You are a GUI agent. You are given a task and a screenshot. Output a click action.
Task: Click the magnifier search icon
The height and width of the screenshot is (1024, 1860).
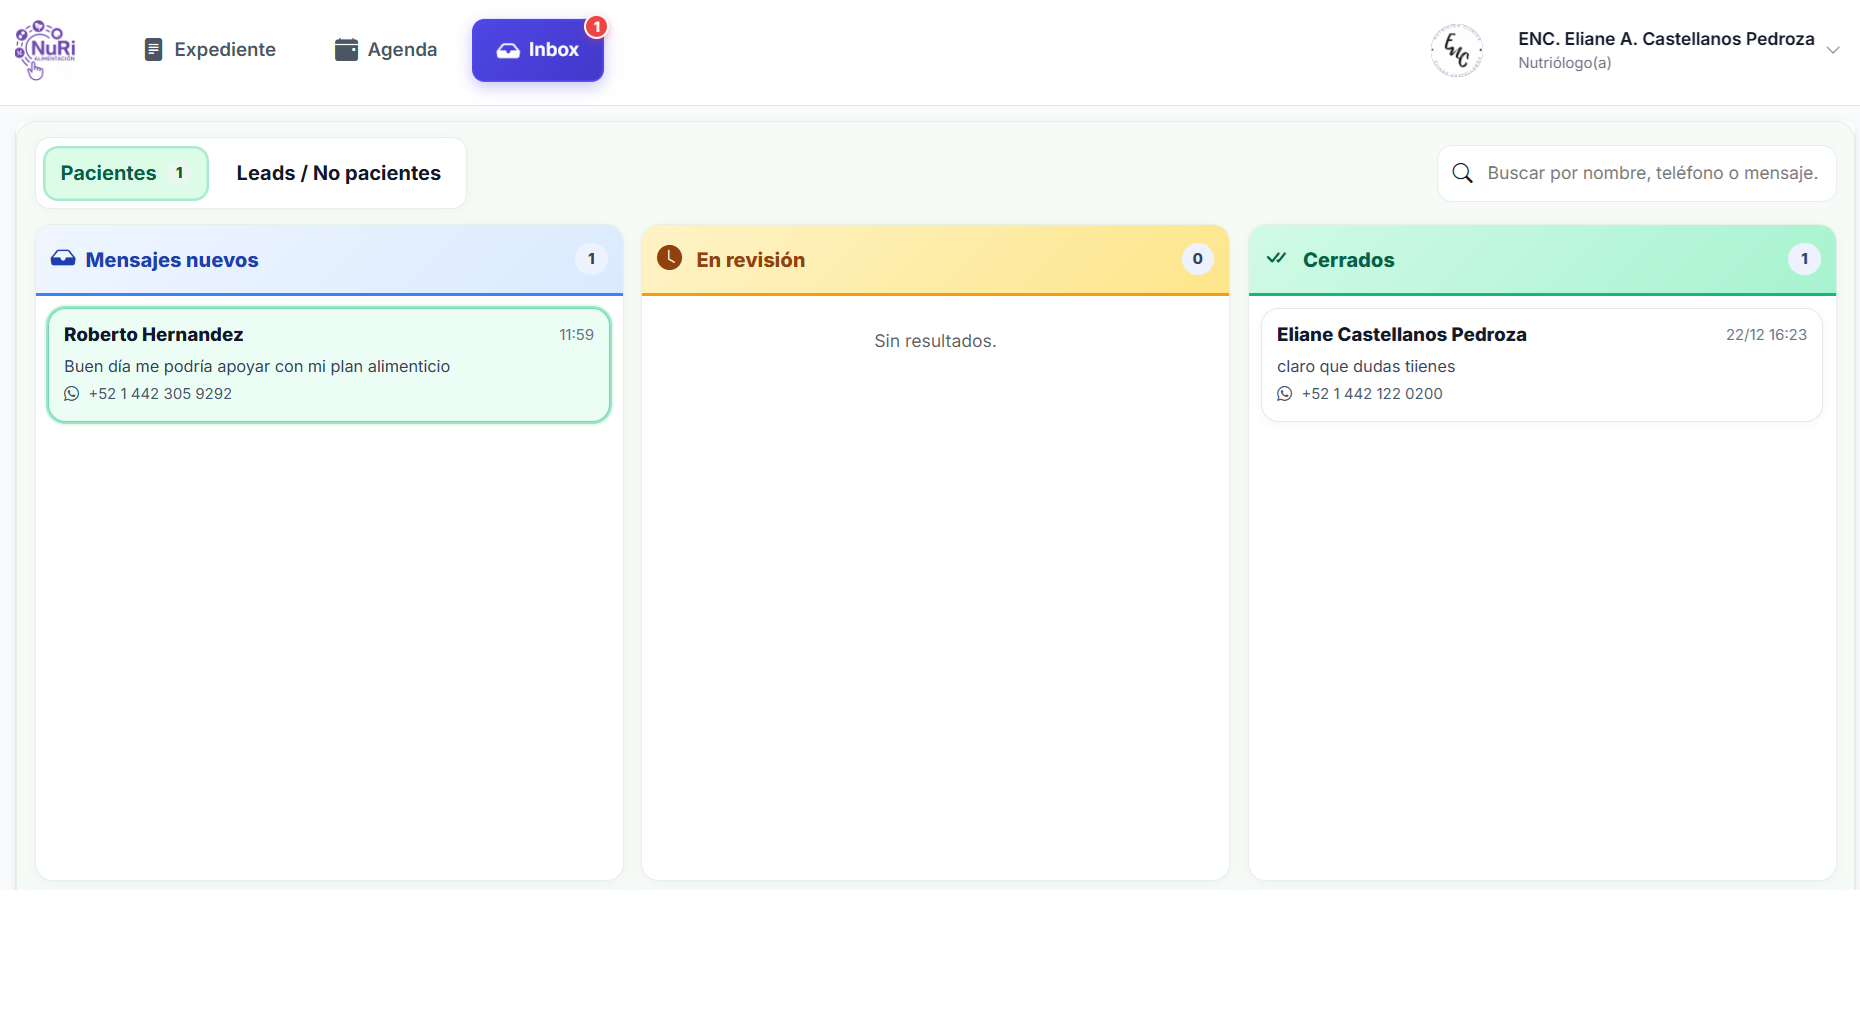point(1462,173)
